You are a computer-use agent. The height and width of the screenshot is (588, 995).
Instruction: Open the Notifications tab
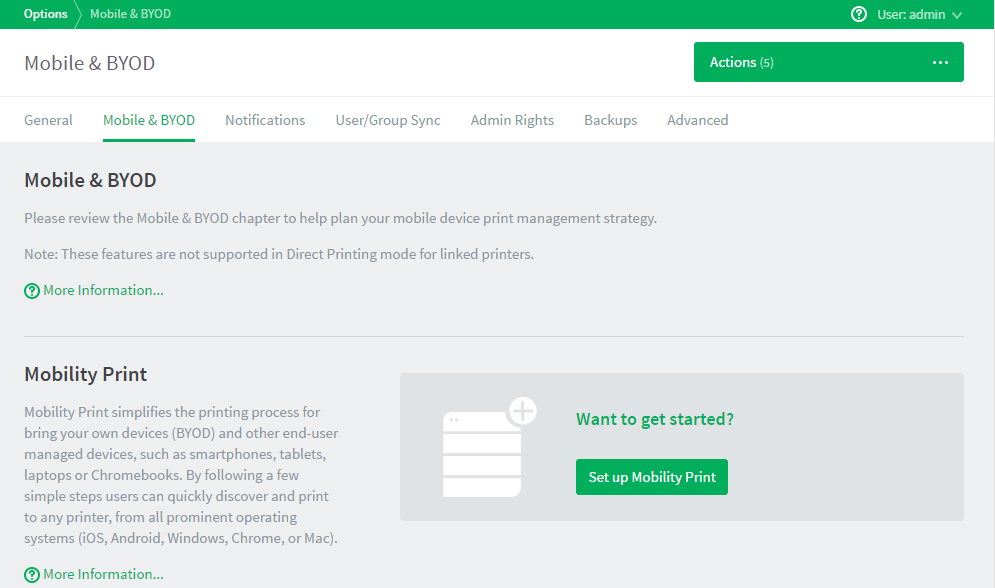pos(265,120)
